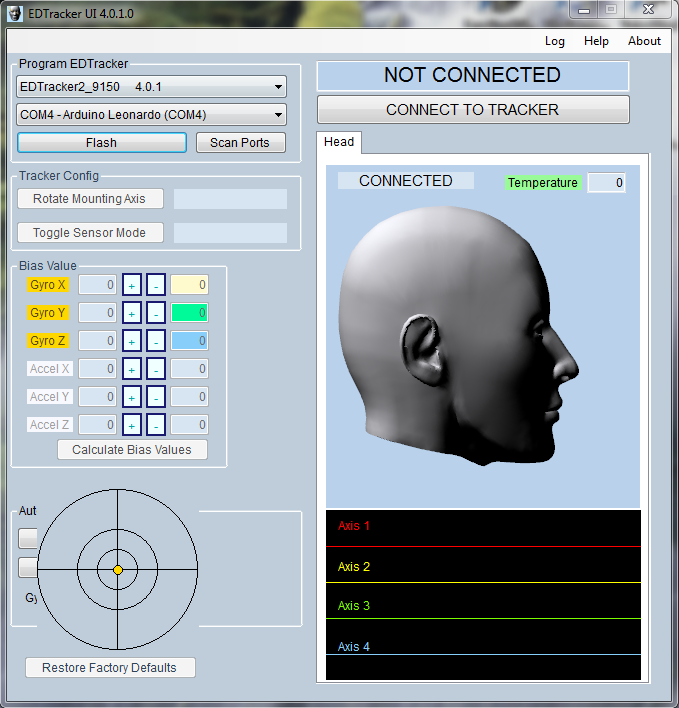Screen dimensions: 679x708
Task: Minimize the EDTracker UI window
Action: 584,9
